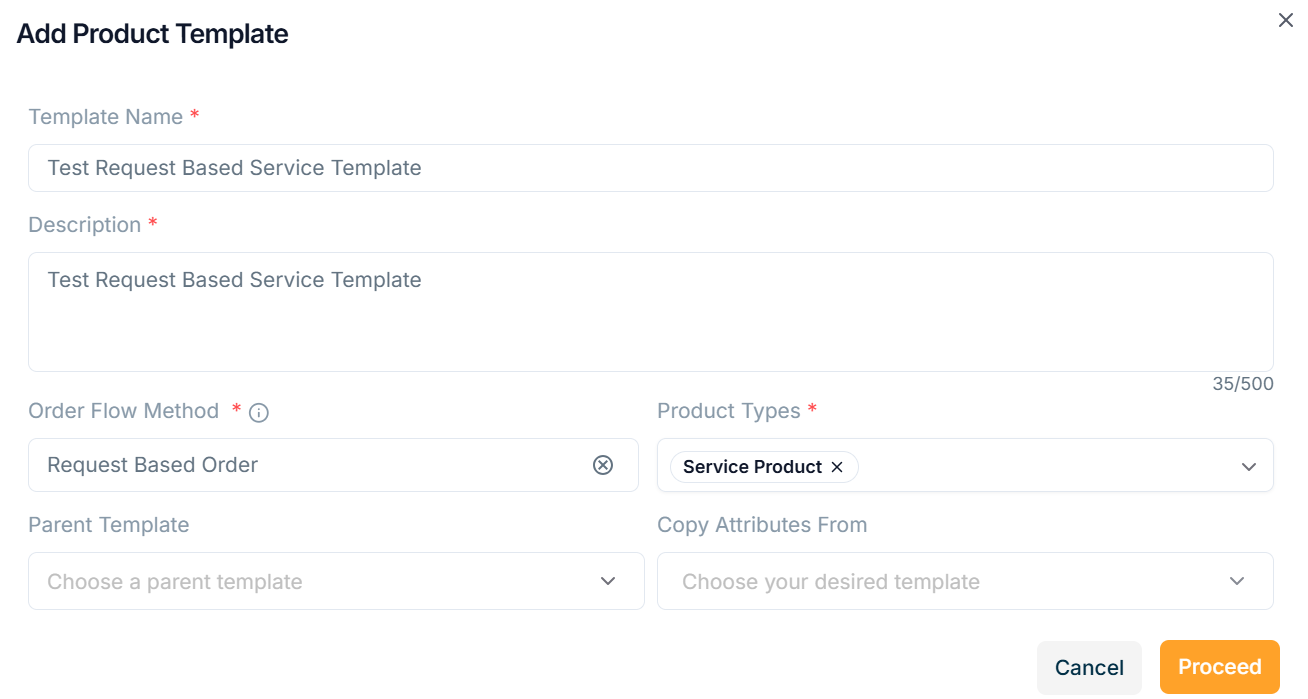Image resolution: width=1308 pixels, height=699 pixels.
Task: Open the Parent Template dropdown chevron
Action: pos(608,581)
